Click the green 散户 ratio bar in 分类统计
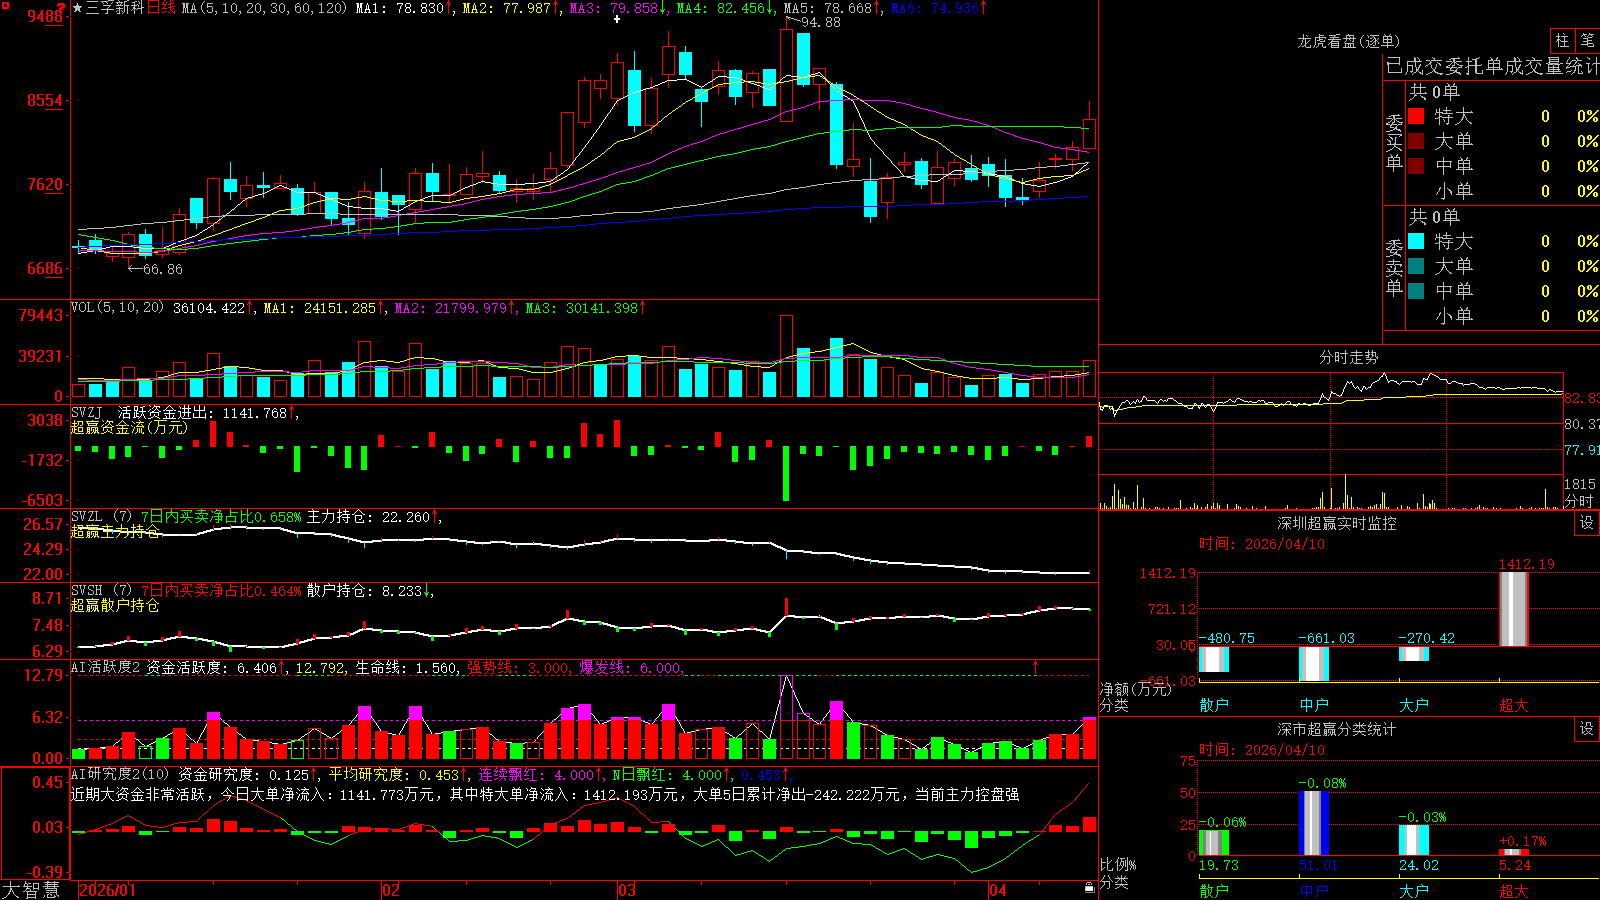 [x=1214, y=842]
